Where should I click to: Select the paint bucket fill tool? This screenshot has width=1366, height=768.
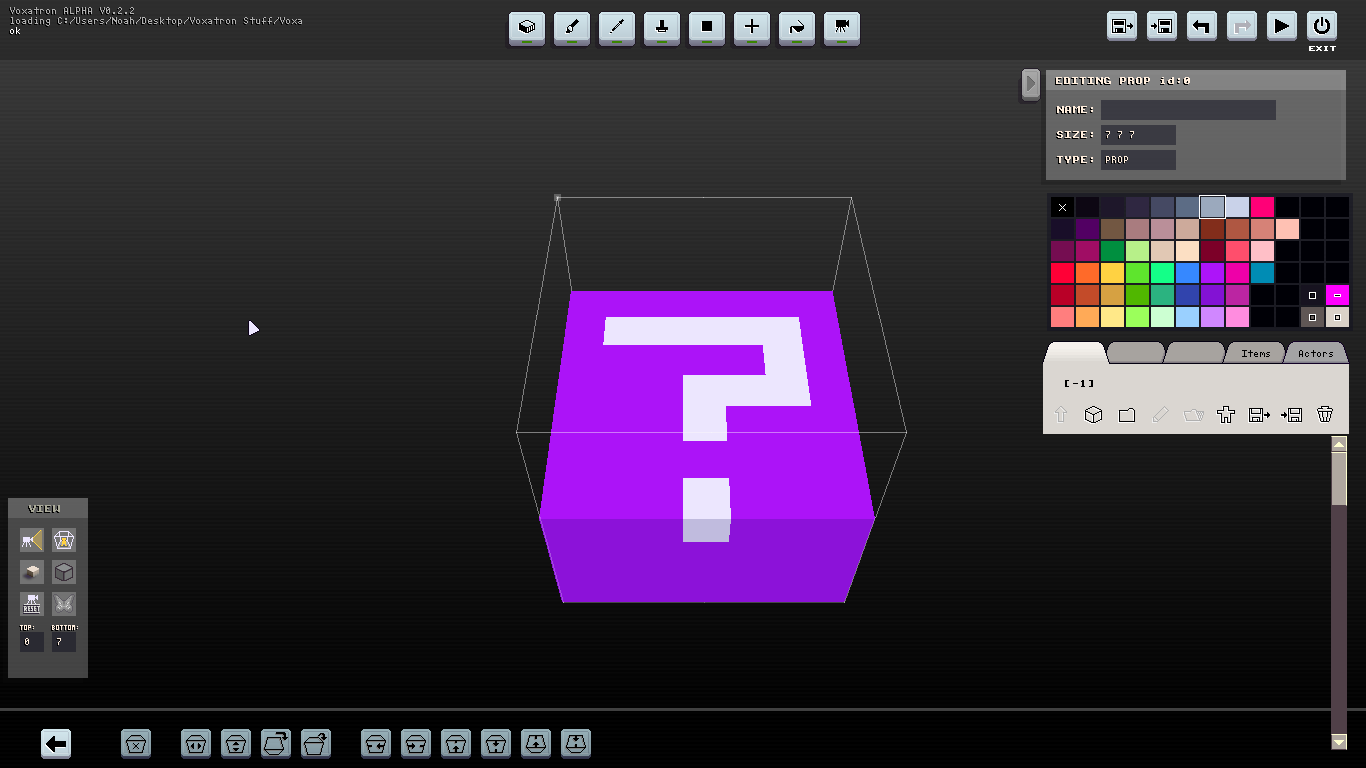coord(797,27)
